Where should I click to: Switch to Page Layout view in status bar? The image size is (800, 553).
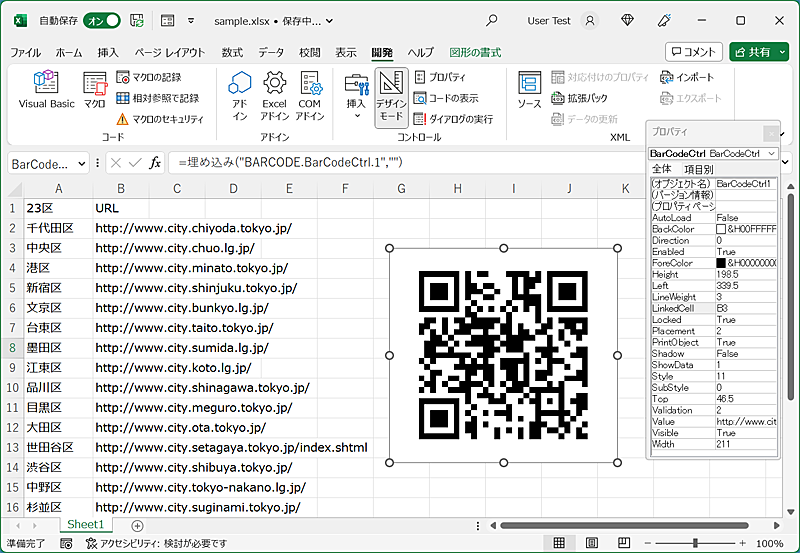click(x=592, y=542)
